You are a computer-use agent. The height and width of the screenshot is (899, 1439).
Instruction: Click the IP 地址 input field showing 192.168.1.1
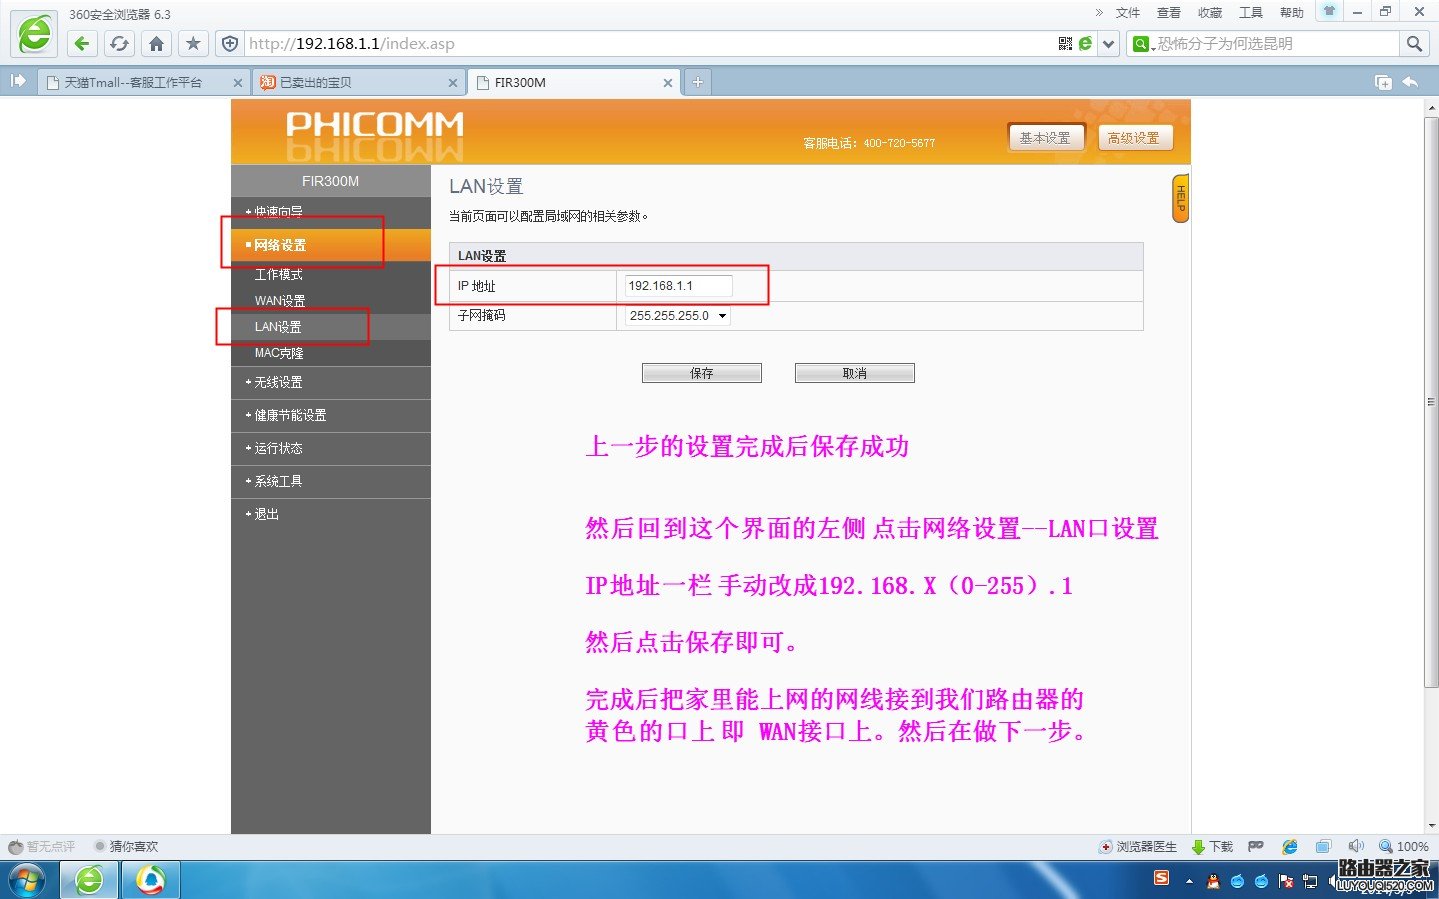click(676, 284)
